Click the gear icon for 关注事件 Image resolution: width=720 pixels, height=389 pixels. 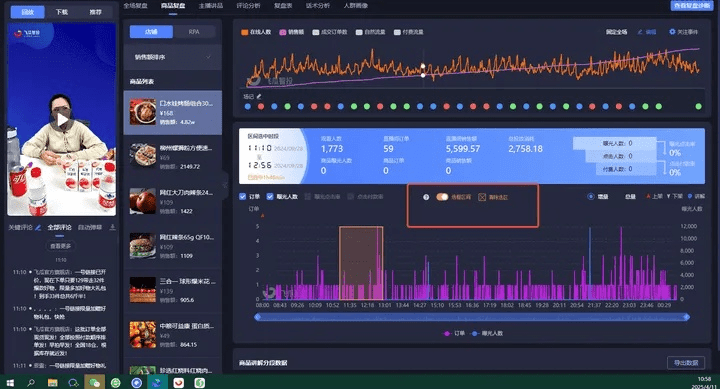click(x=672, y=32)
